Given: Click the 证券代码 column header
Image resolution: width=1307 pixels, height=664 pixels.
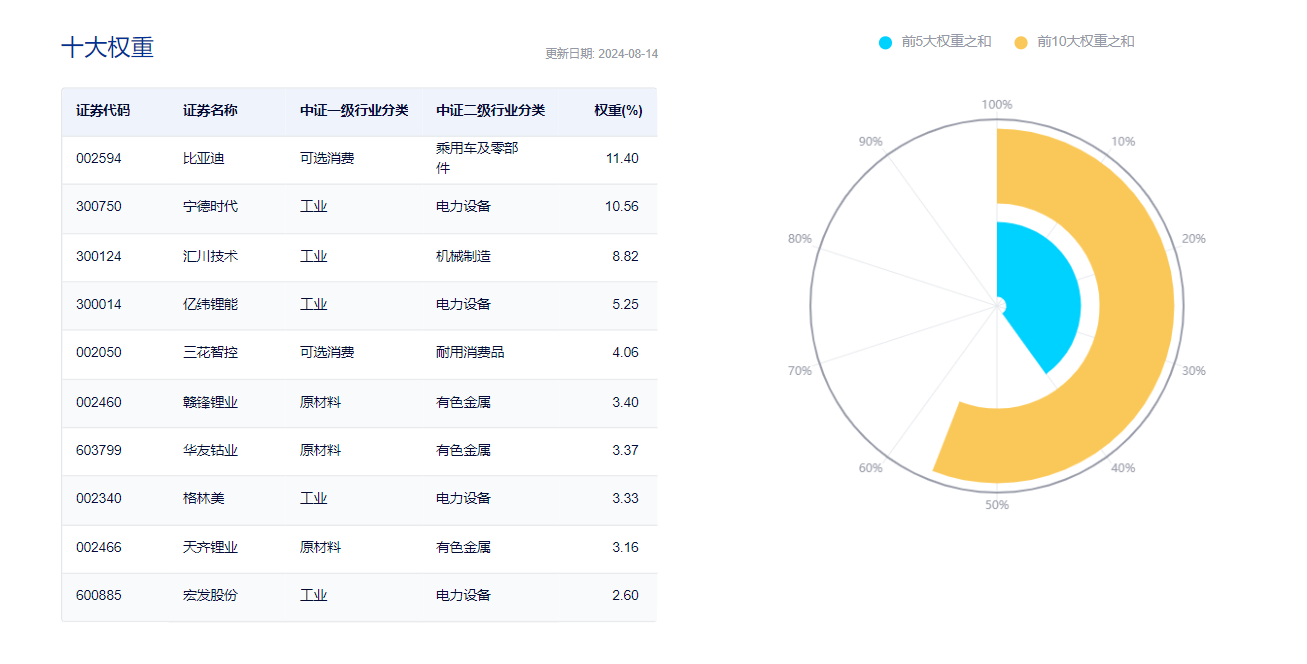Looking at the screenshot, I should [103, 111].
